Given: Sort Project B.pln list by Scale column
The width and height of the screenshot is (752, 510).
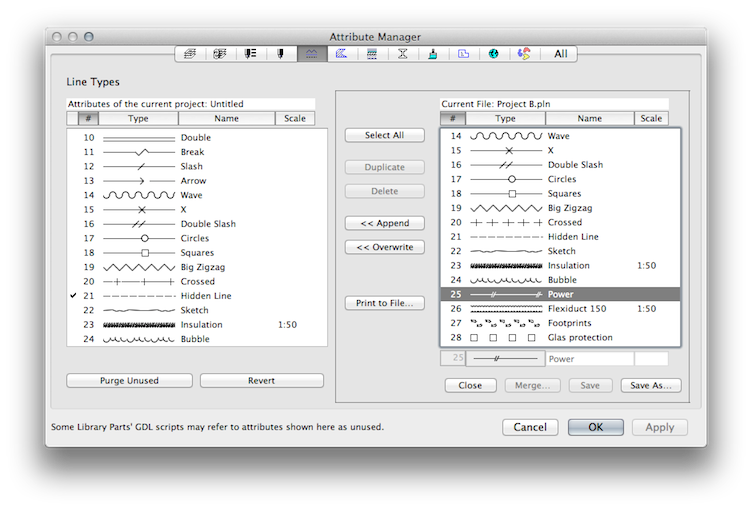Looking at the screenshot, I should pos(651,119).
